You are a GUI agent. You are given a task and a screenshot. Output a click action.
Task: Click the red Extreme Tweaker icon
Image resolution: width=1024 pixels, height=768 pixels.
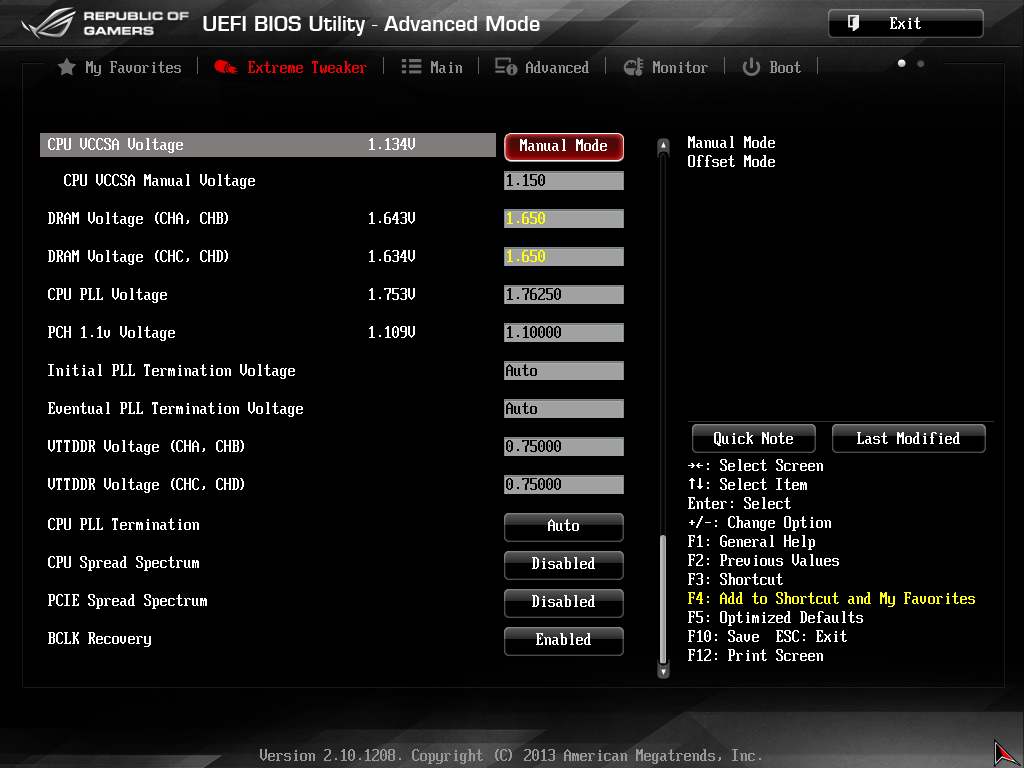tap(225, 67)
